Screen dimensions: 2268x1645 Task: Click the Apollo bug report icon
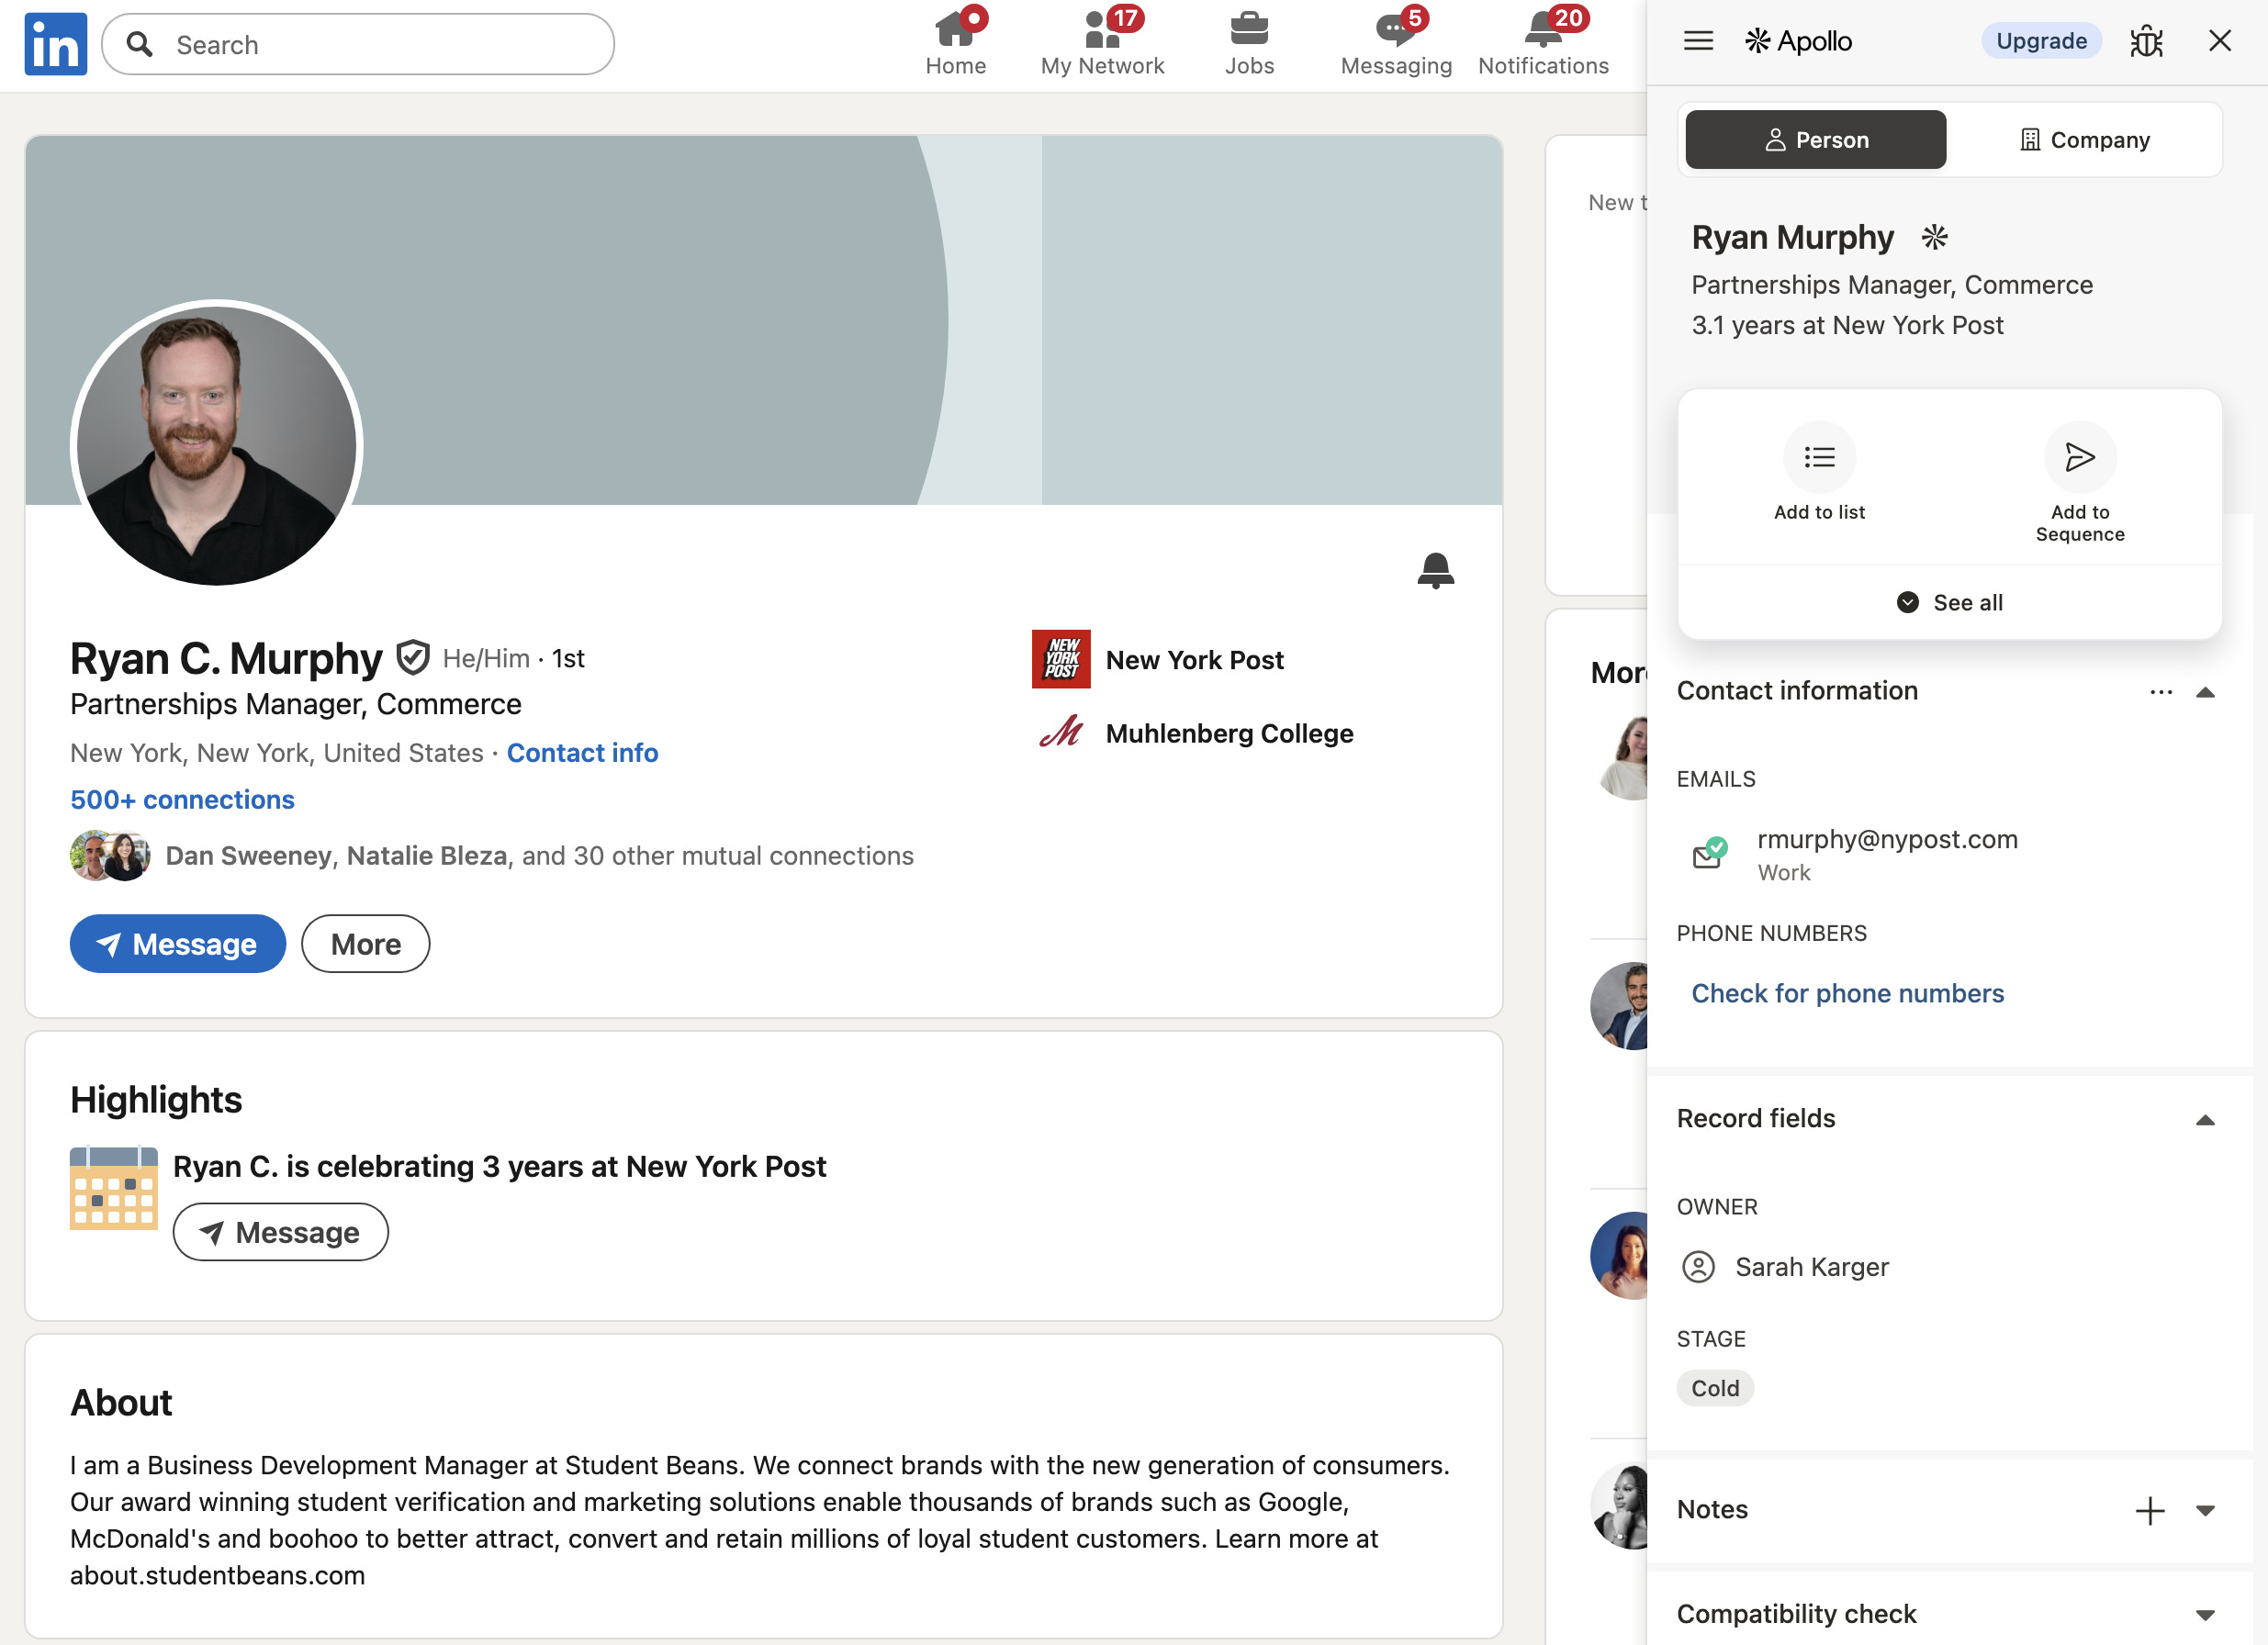2146,41
